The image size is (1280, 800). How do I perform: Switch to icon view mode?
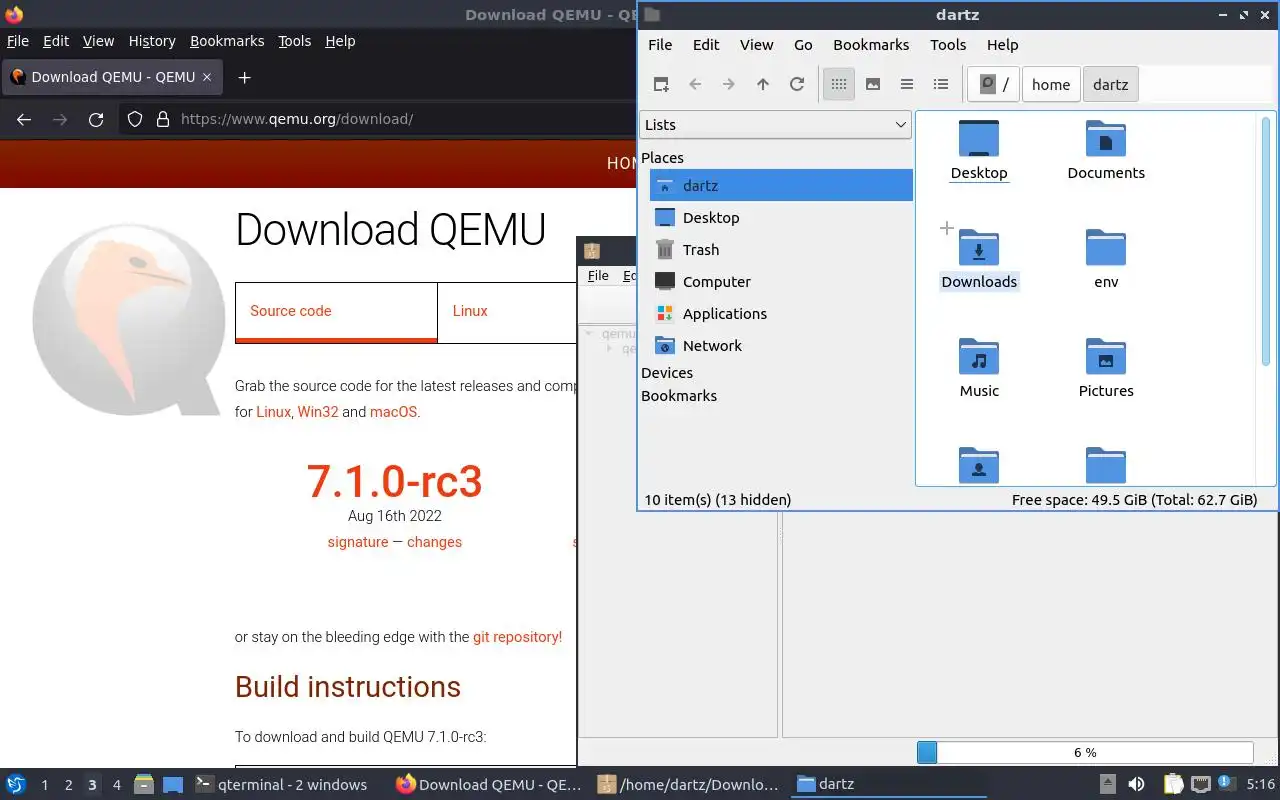(839, 84)
